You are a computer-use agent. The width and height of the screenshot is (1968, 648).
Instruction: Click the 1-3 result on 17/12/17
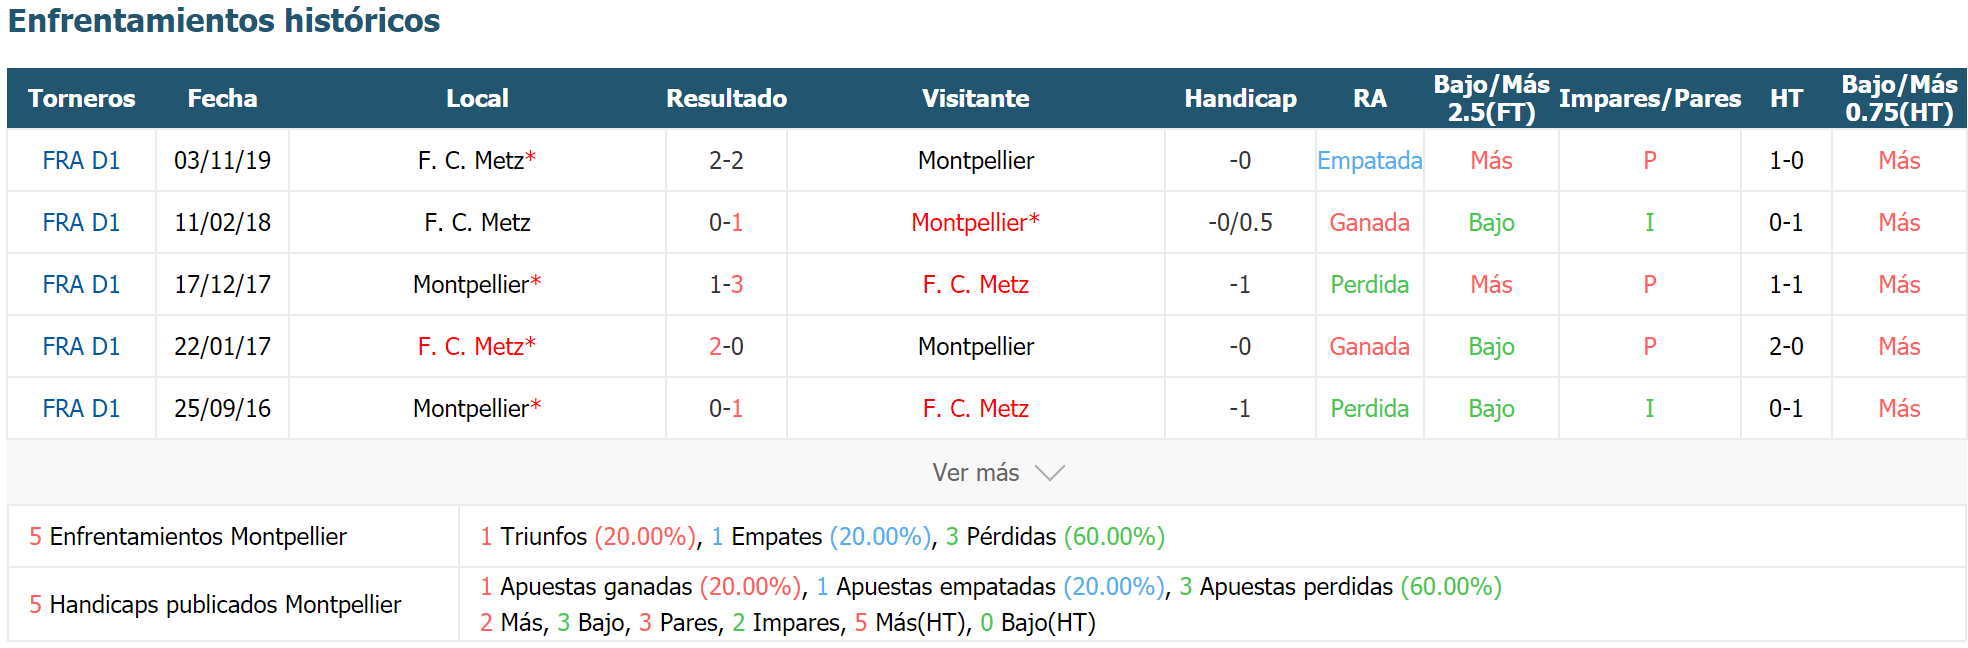[726, 284]
